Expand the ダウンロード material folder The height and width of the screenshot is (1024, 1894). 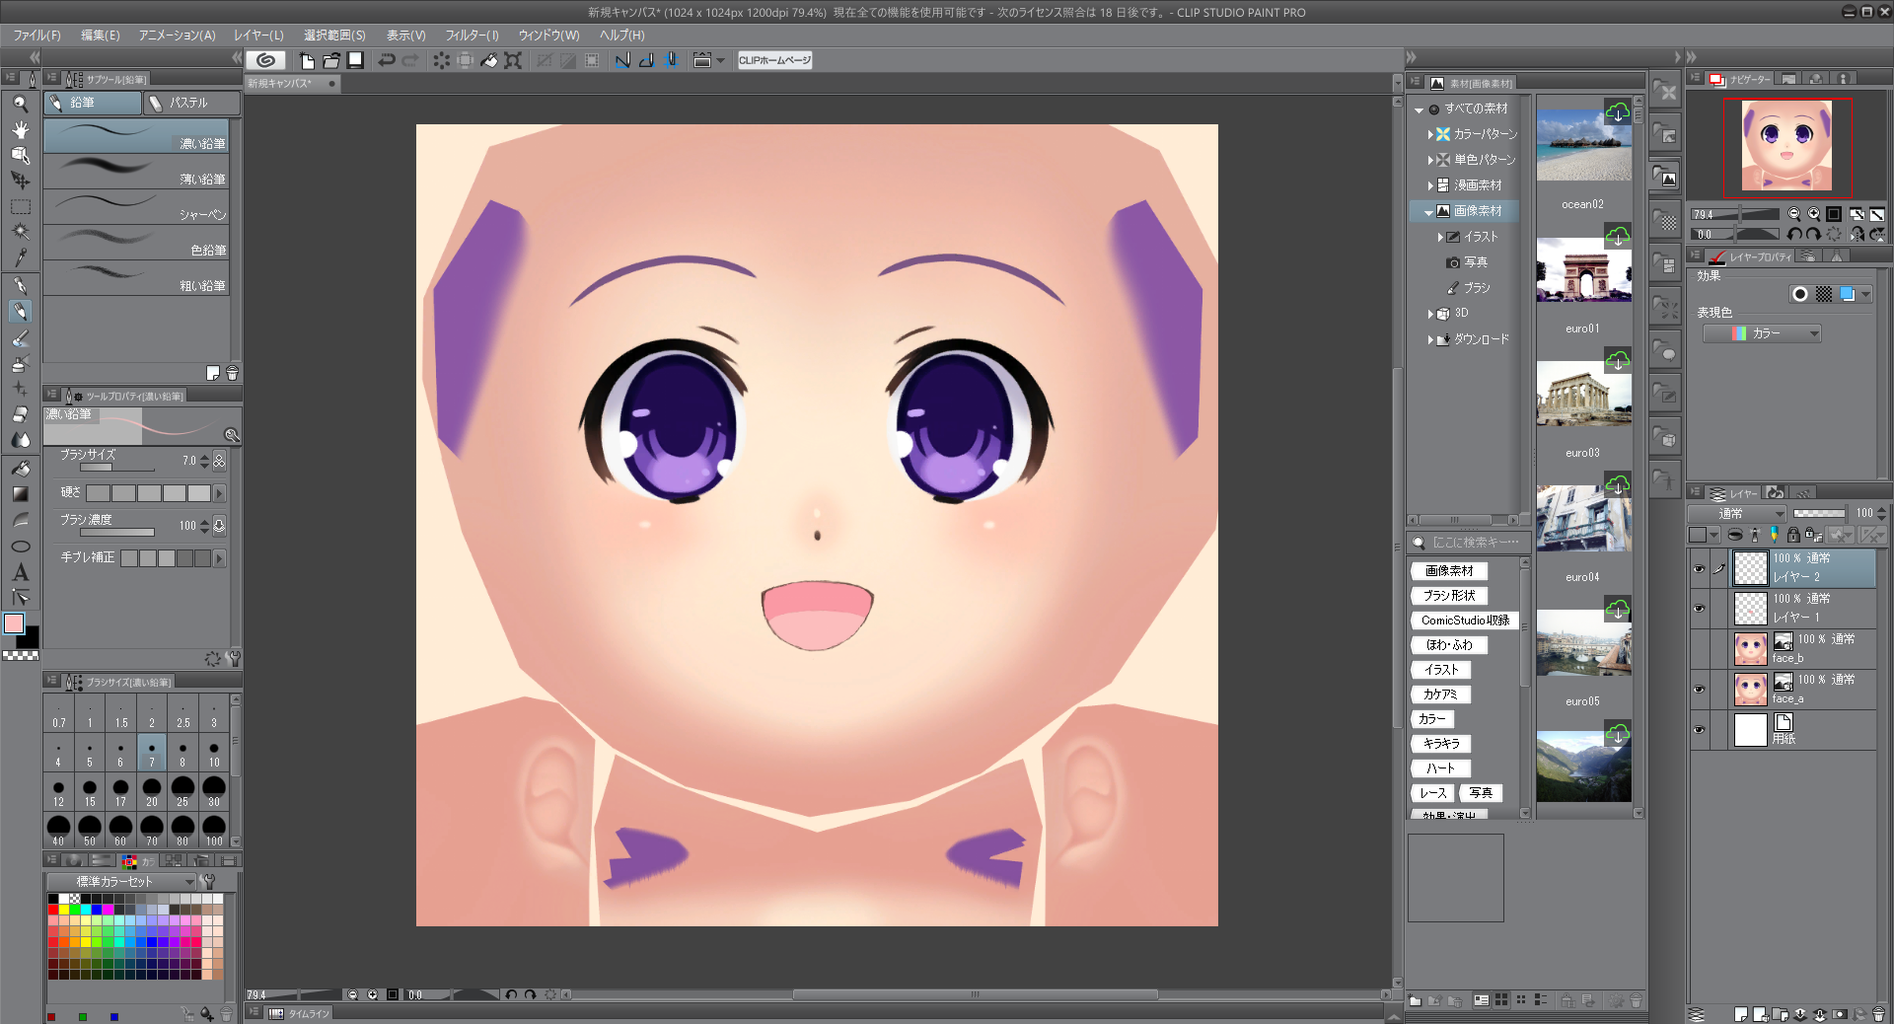click(1430, 340)
